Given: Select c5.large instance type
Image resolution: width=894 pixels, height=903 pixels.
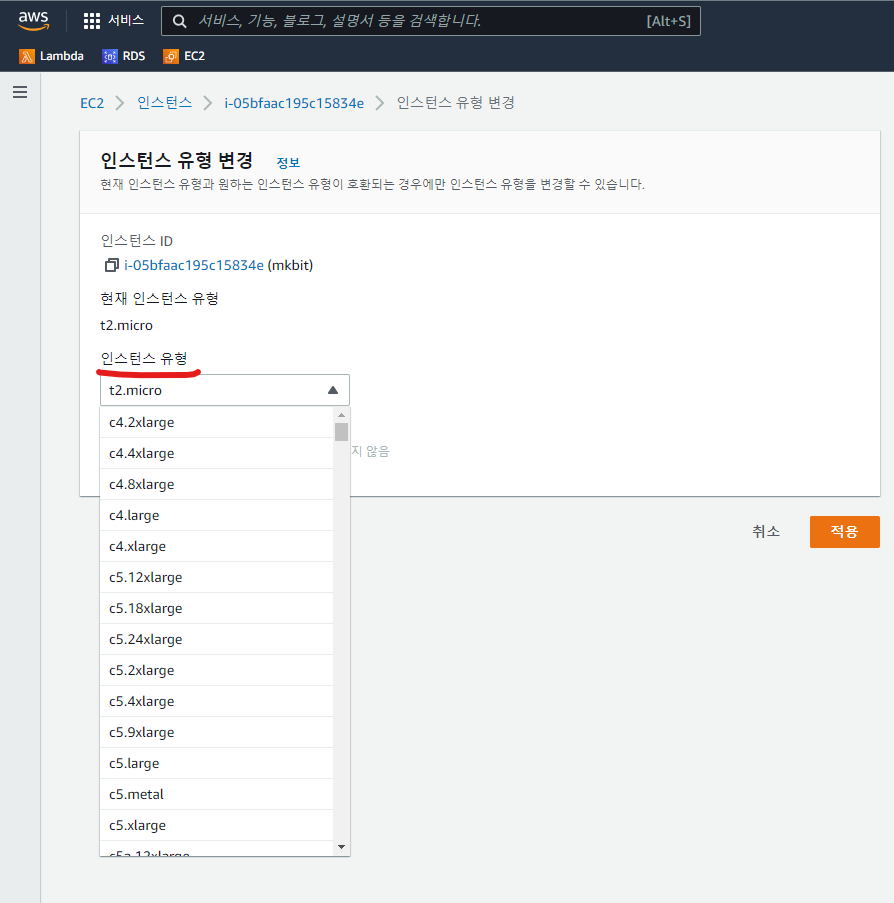Looking at the screenshot, I should 217,764.
